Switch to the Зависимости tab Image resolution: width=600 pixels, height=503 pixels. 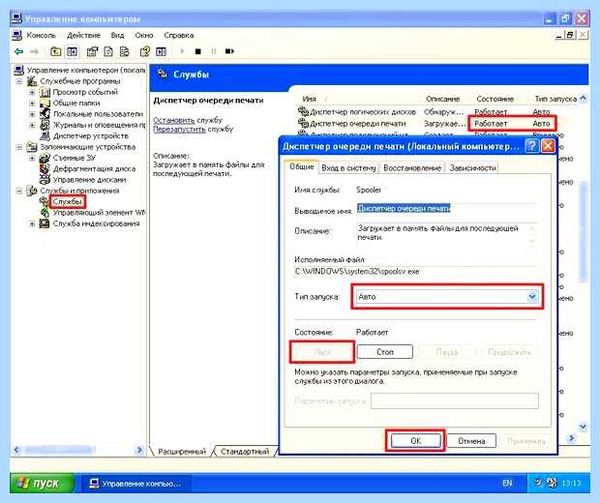473,168
